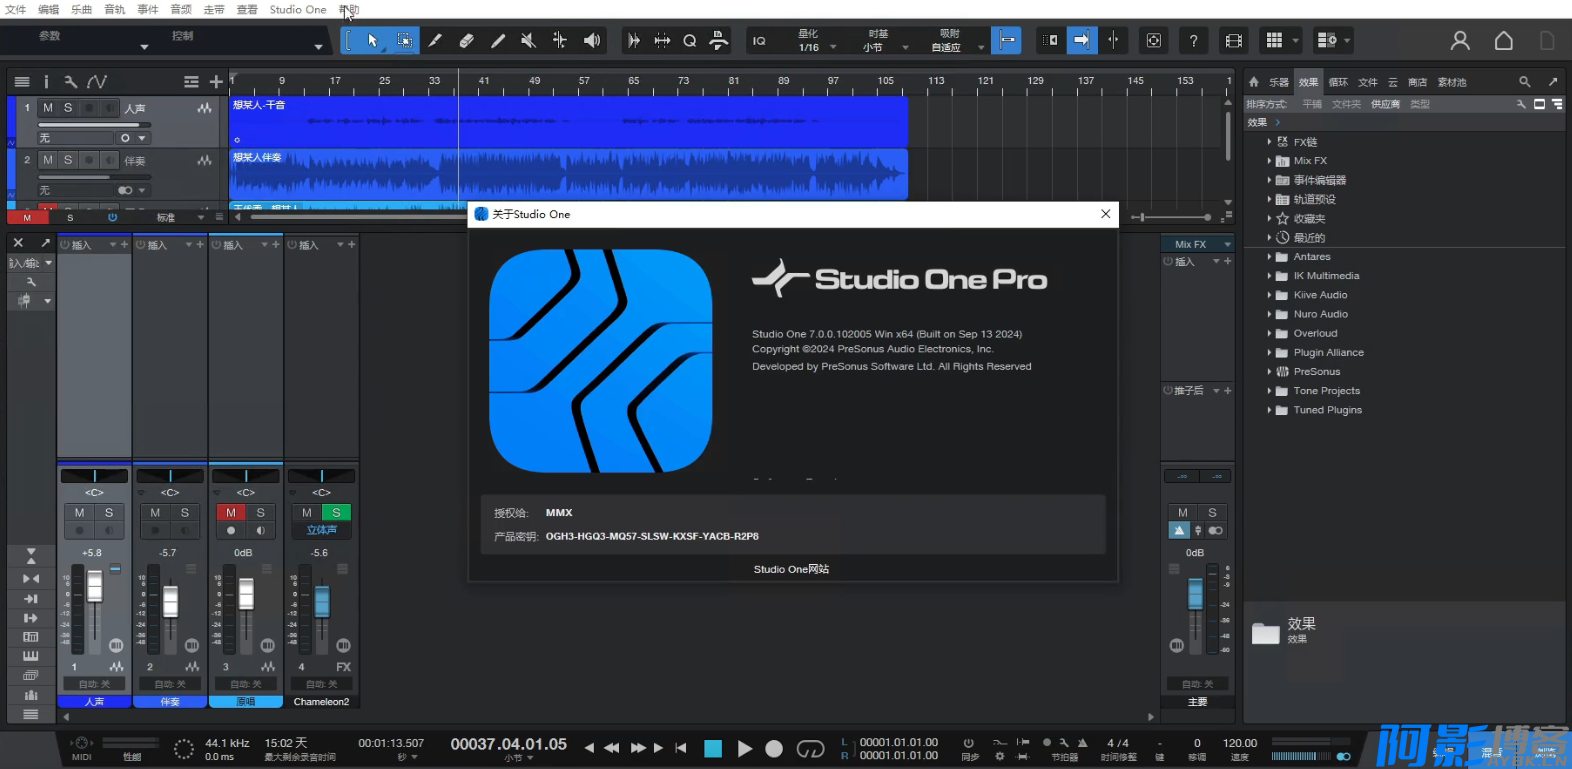This screenshot has width=1572, height=769.
Task: Click the global M mute button below tracks
Action: tap(27, 217)
